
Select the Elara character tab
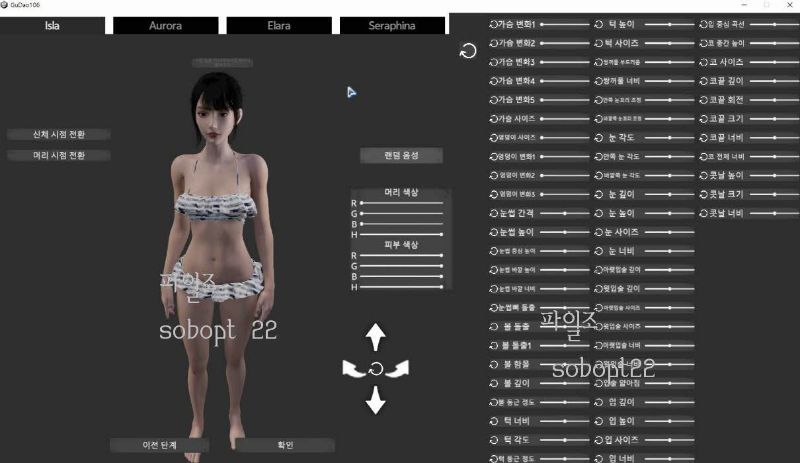click(279, 25)
